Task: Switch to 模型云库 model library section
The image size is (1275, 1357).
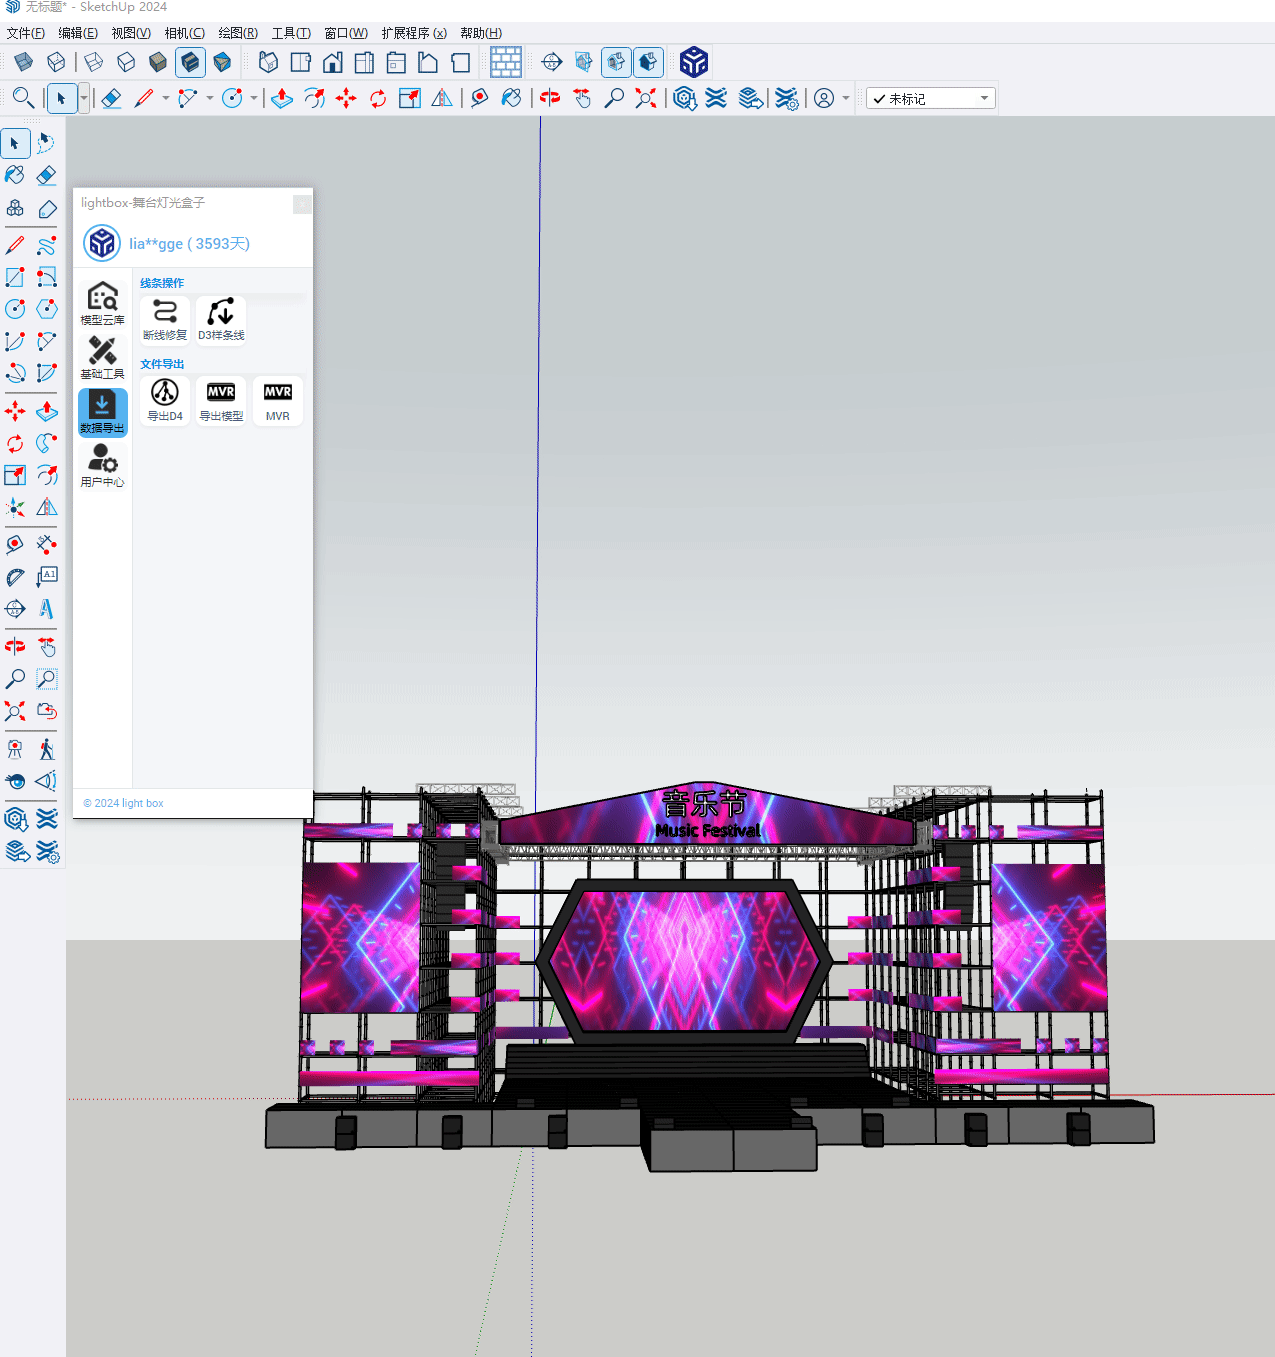Action: 102,302
